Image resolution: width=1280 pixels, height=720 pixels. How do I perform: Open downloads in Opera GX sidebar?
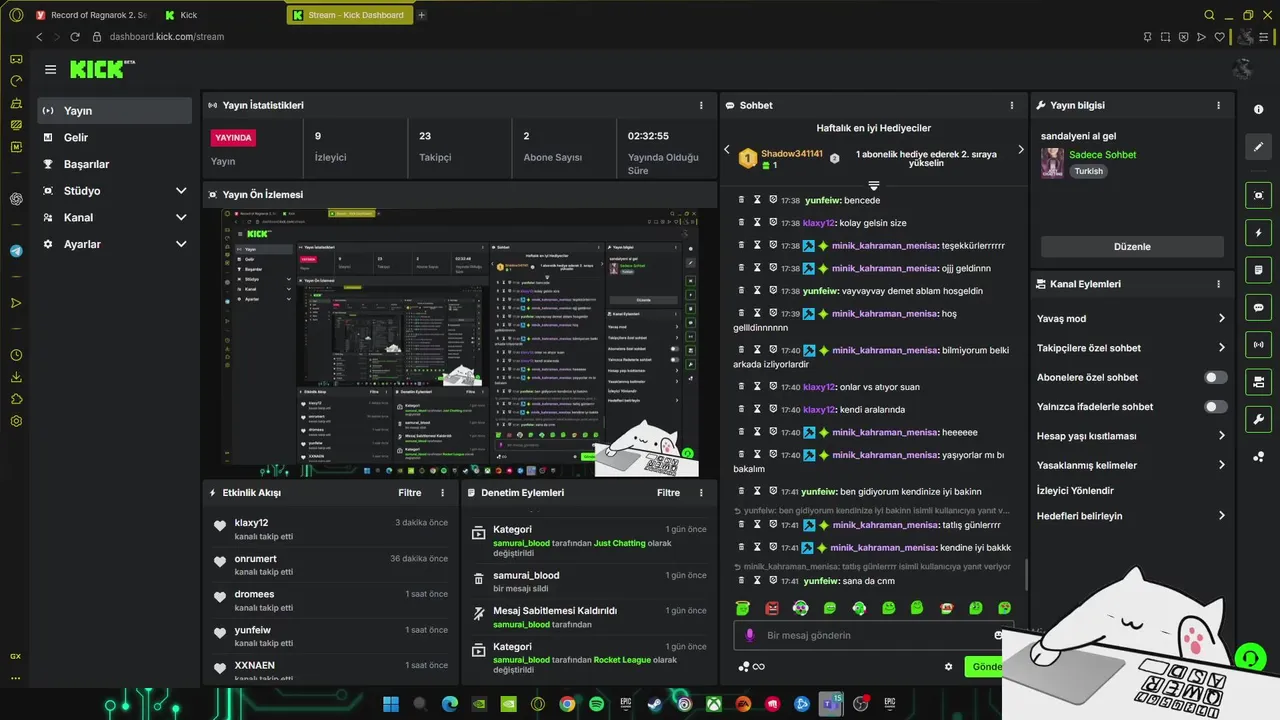[x=16, y=377]
